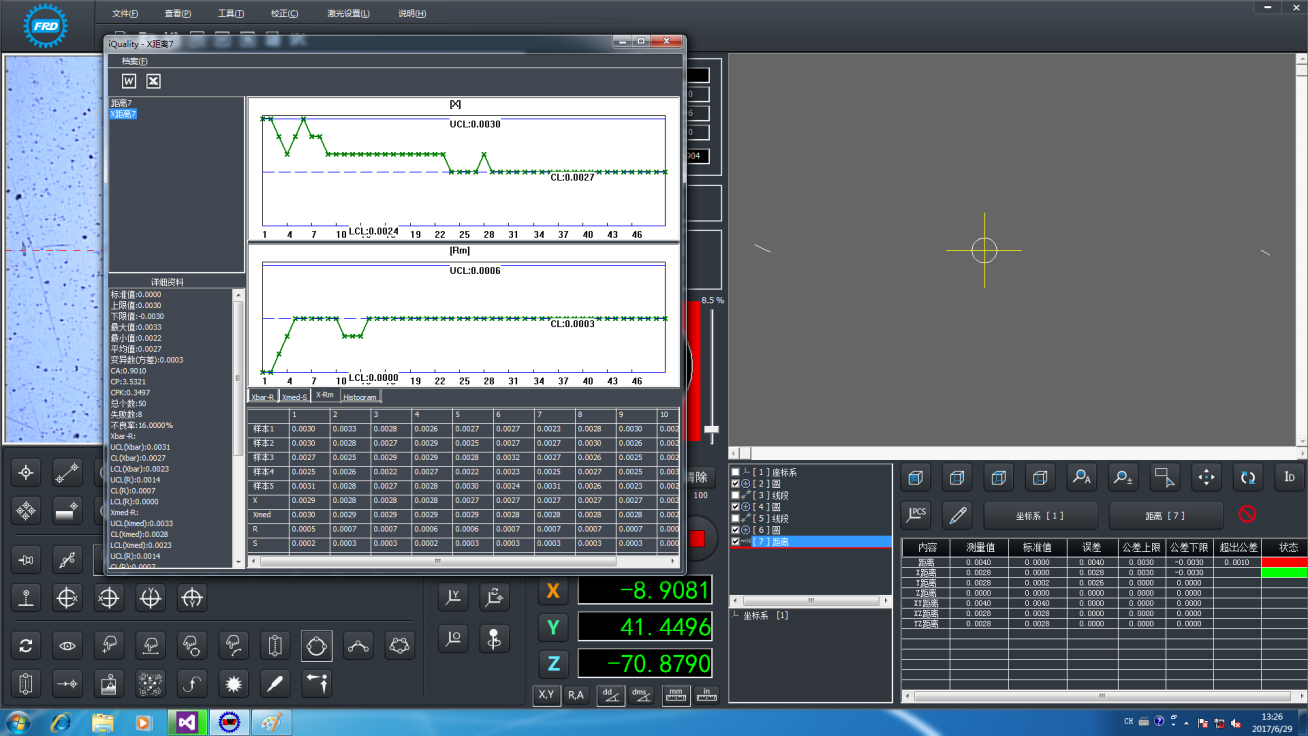Click the zoom auto magnifier icon
The height and width of the screenshot is (736, 1308).
coord(1081,477)
